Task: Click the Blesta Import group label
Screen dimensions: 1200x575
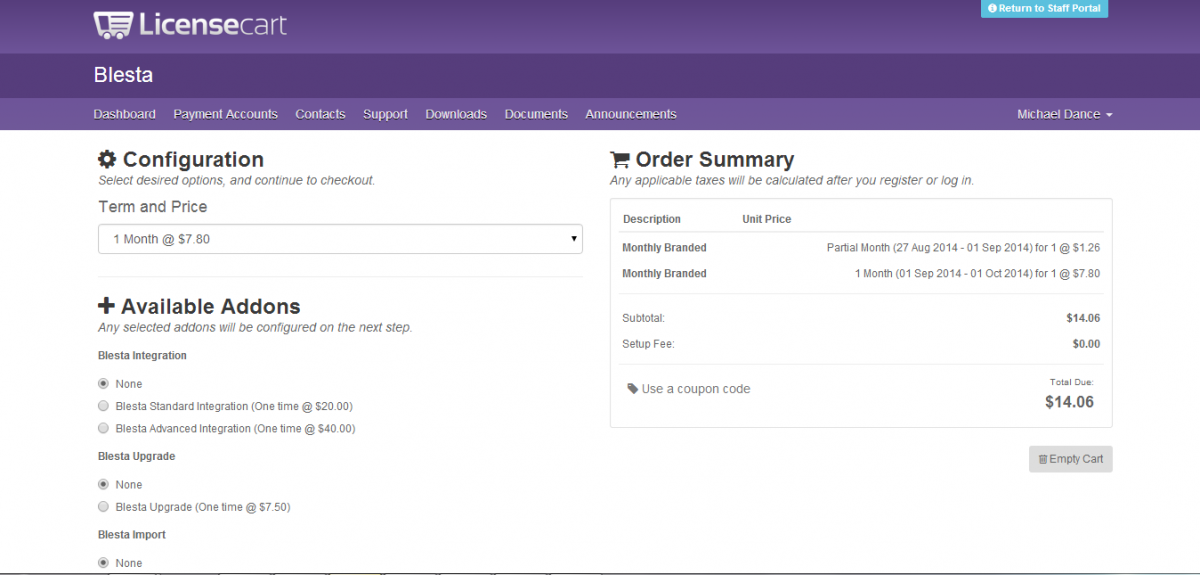Action: 132,535
